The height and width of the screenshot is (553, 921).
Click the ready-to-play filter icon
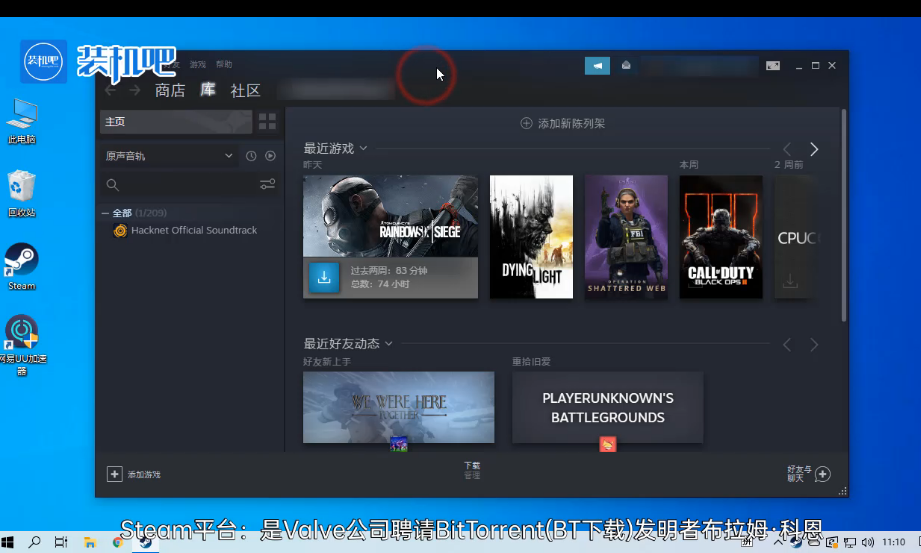pos(270,156)
